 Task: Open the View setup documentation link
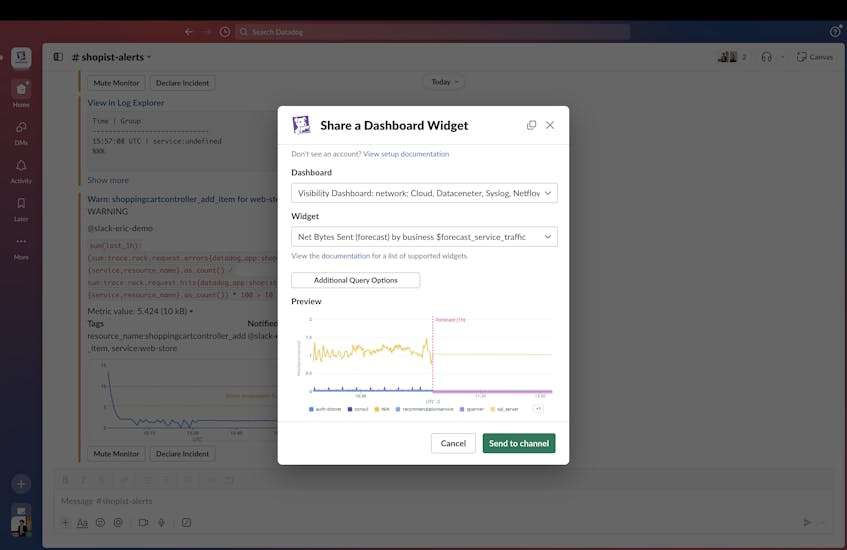[x=406, y=154]
